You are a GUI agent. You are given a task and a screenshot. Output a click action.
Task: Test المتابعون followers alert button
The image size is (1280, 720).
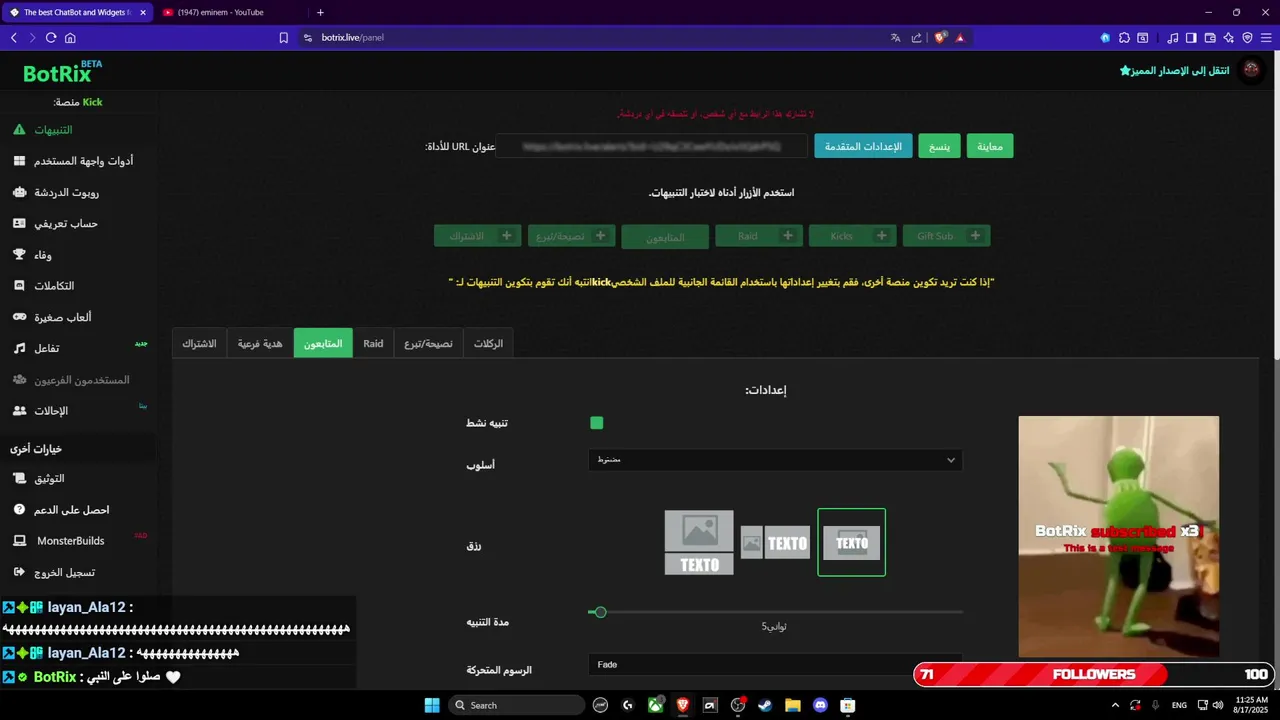pyautogui.click(x=665, y=237)
